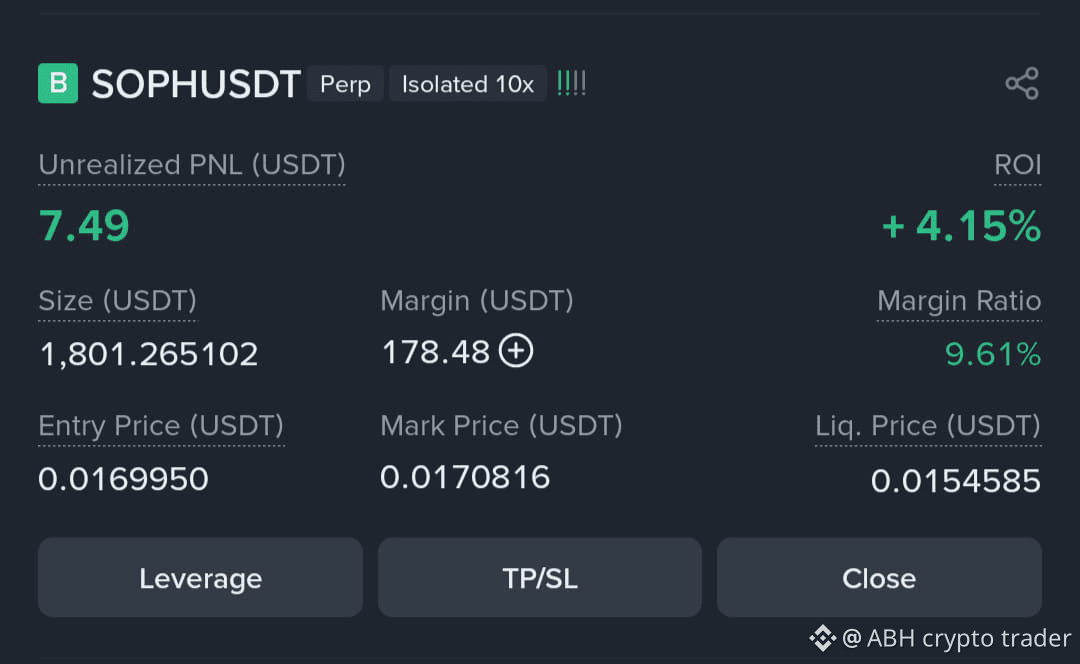Expand the Size (USDT) unit selector
Image resolution: width=1080 pixels, height=664 pixels.
[117, 300]
